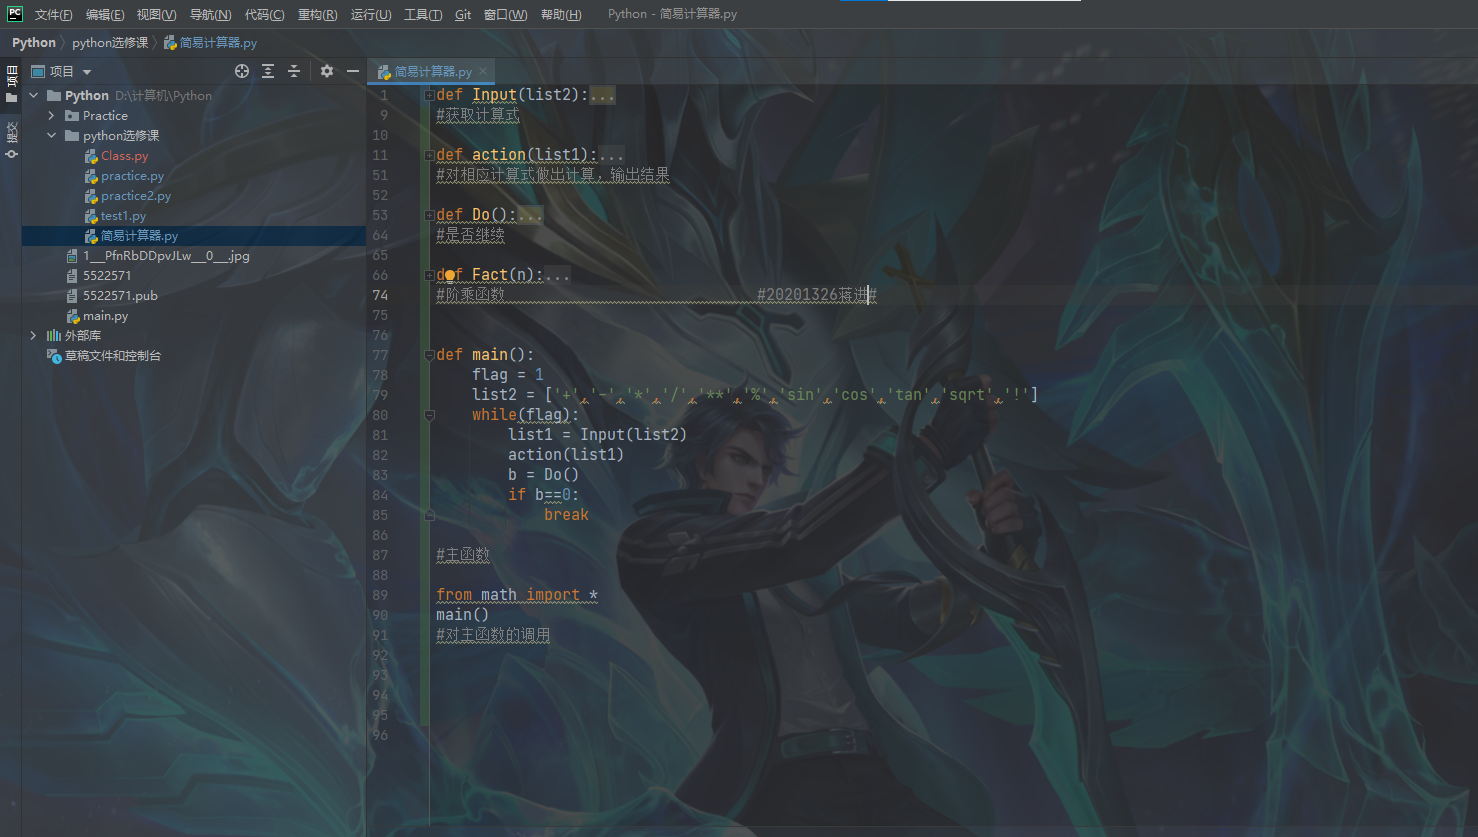The image size is (1478, 837).
Task: Collapse the python选修课 folder chevron
Action: click(x=52, y=136)
